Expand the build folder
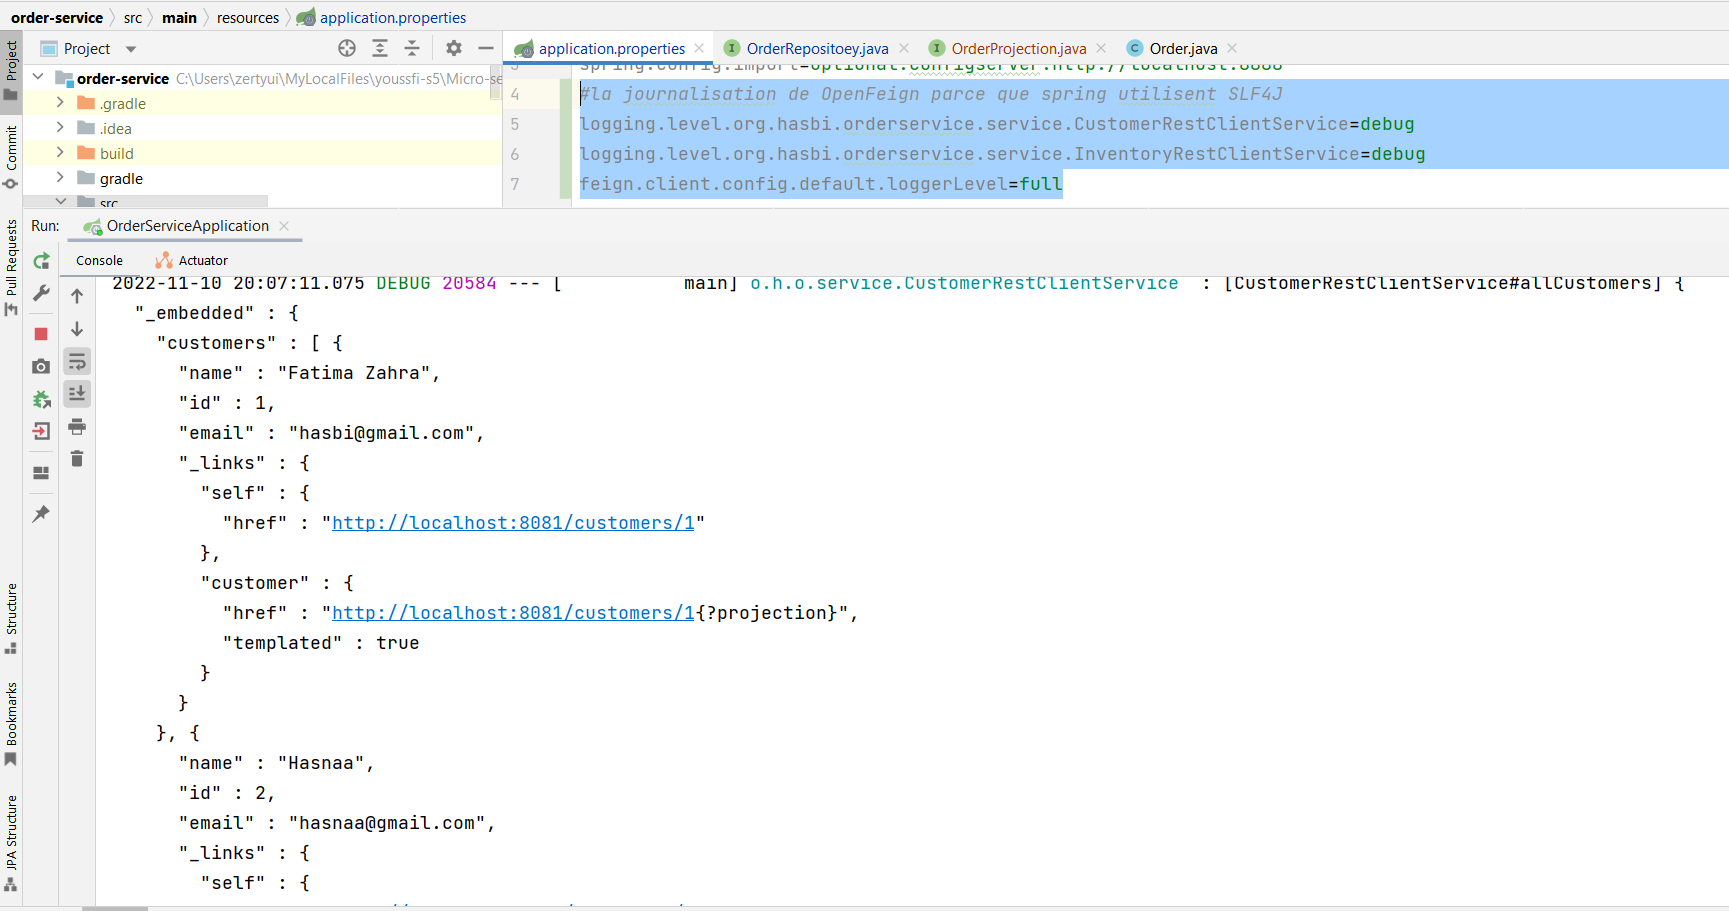Screen dimensions: 1729x911 point(60,153)
